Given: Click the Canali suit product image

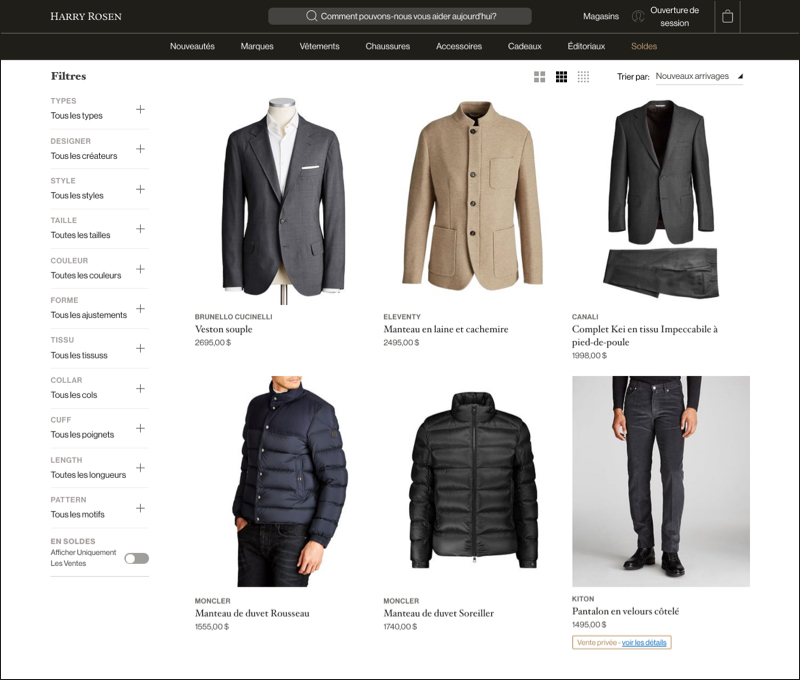Looking at the screenshot, I should (661, 199).
